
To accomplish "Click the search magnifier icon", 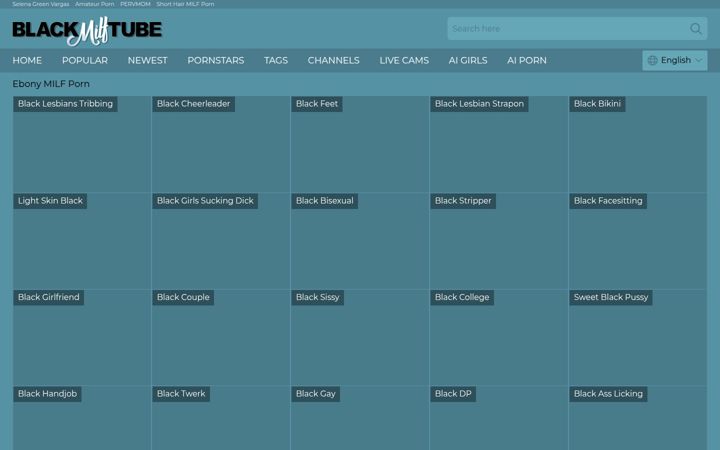I will click(696, 29).
